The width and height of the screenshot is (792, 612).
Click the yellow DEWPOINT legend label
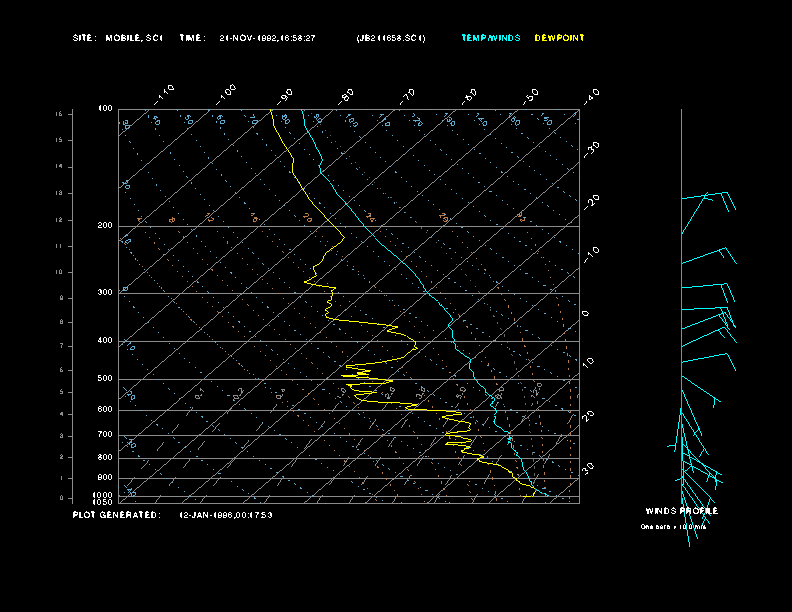click(x=559, y=38)
